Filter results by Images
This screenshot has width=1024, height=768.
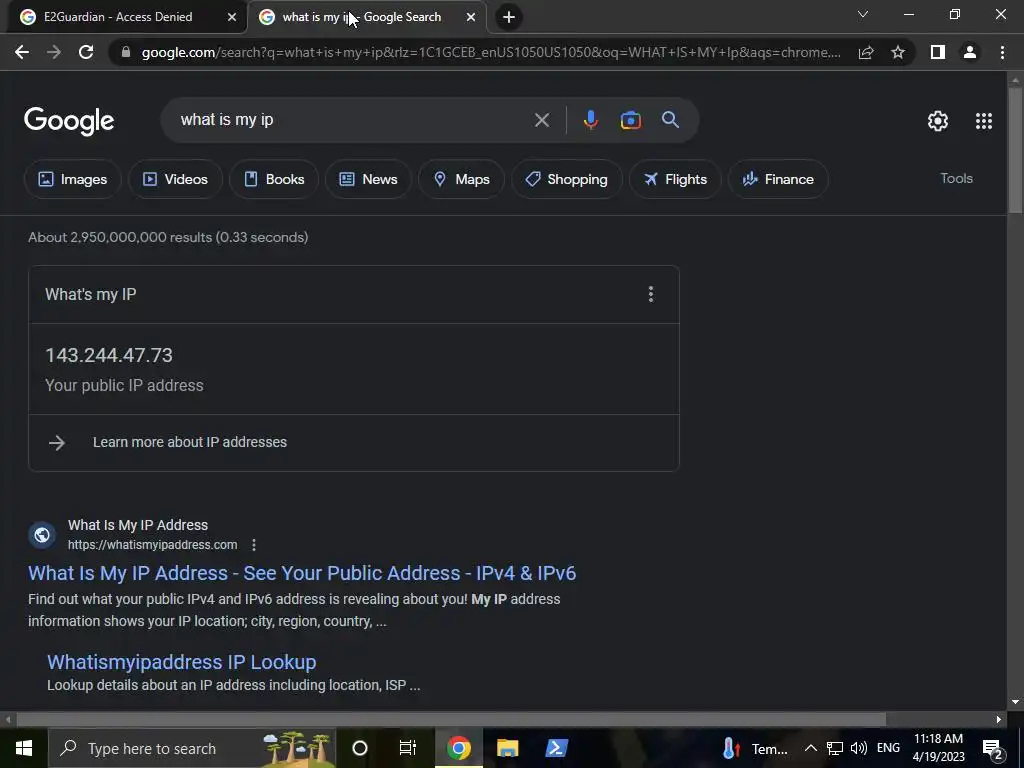pyautogui.click(x=72, y=179)
